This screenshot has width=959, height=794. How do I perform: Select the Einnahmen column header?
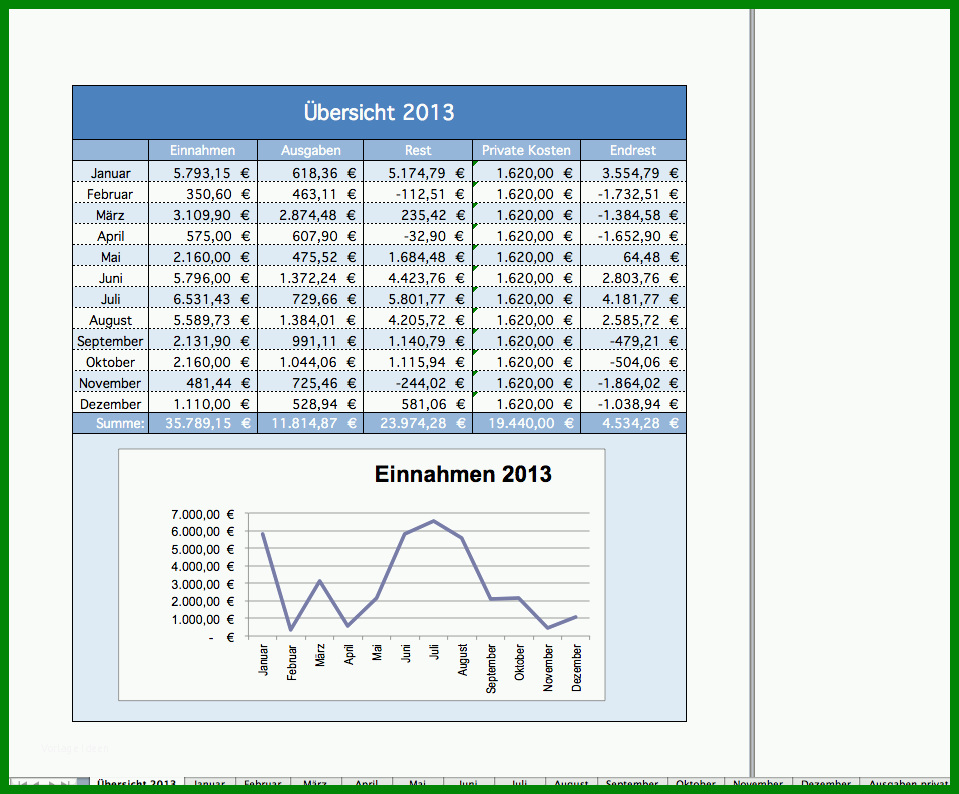[x=202, y=150]
